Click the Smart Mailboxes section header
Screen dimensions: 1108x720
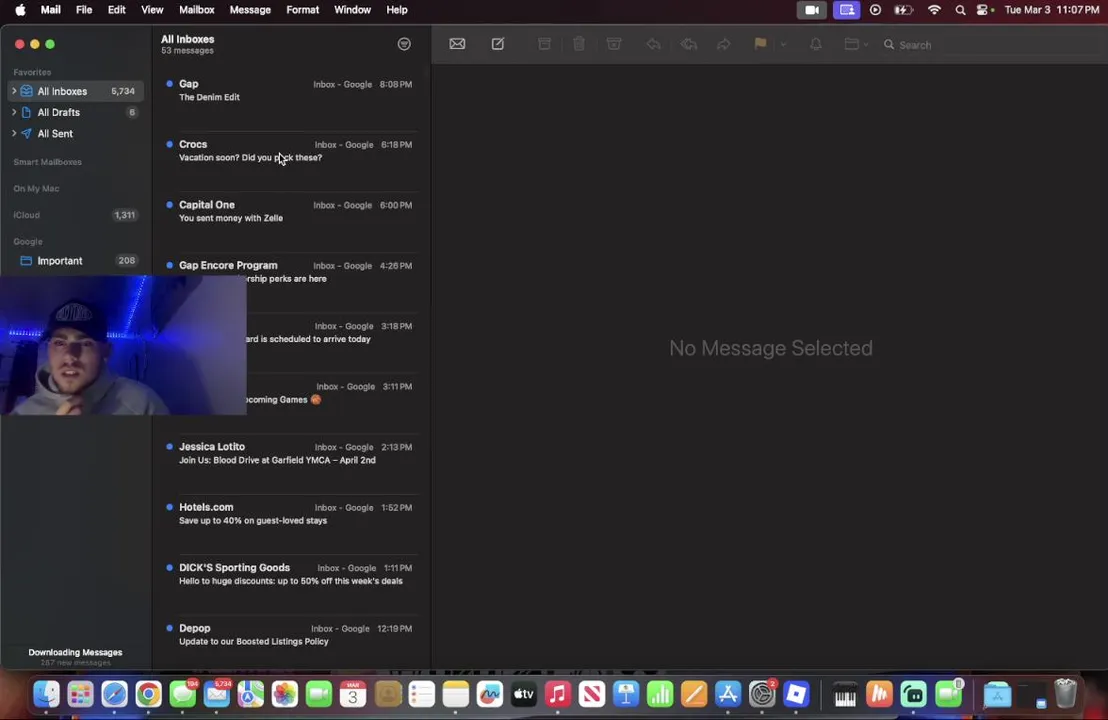pyautogui.click(x=47, y=162)
